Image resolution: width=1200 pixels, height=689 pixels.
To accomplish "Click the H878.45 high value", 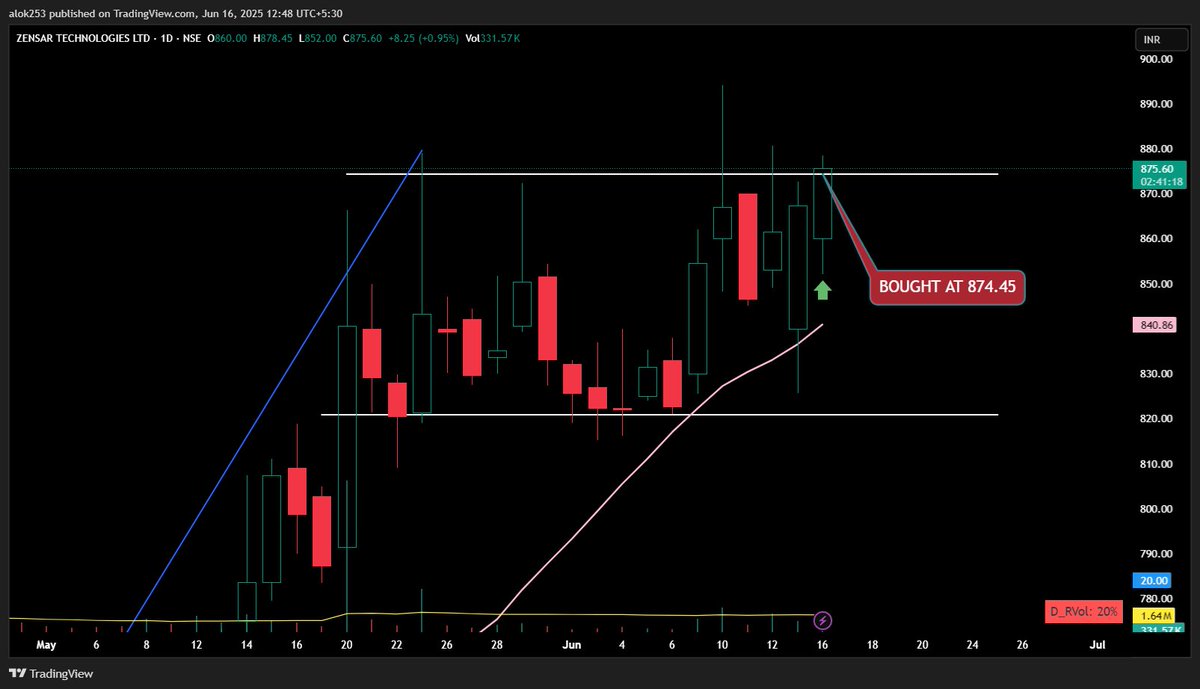I will click(x=274, y=38).
